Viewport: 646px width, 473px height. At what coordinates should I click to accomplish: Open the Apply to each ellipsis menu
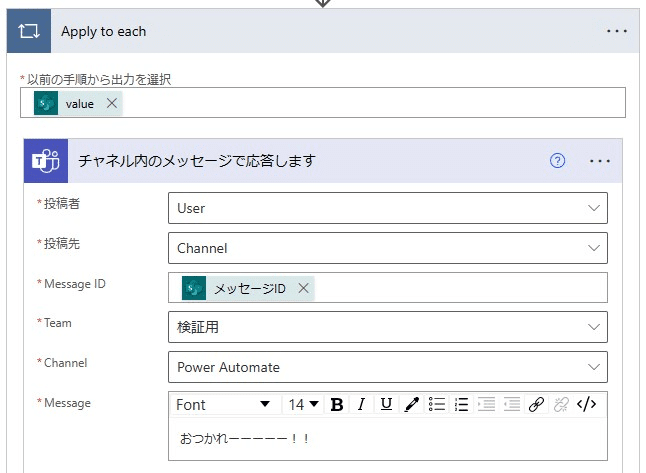click(x=617, y=31)
